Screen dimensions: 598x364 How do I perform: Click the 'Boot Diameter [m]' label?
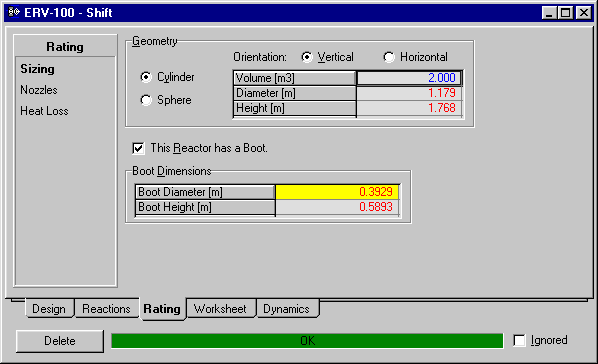205,192
